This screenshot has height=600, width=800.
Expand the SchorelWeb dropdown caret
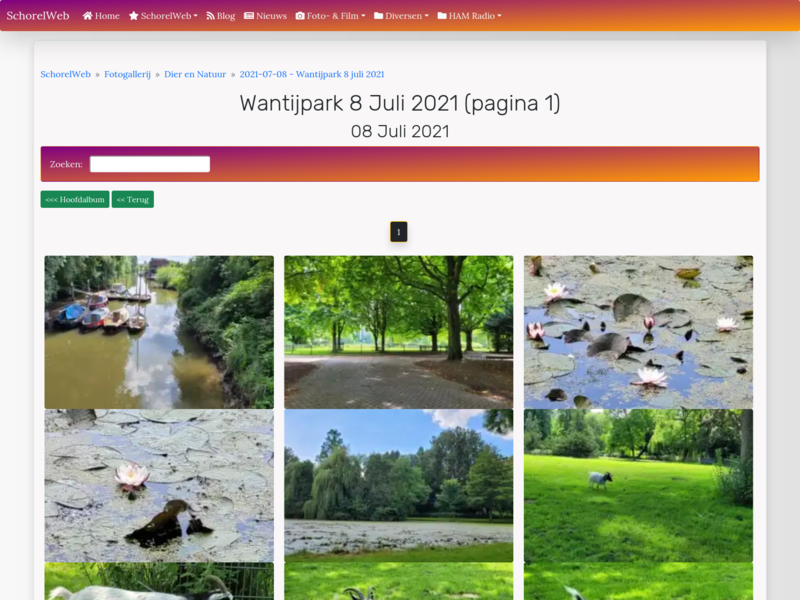tap(195, 16)
